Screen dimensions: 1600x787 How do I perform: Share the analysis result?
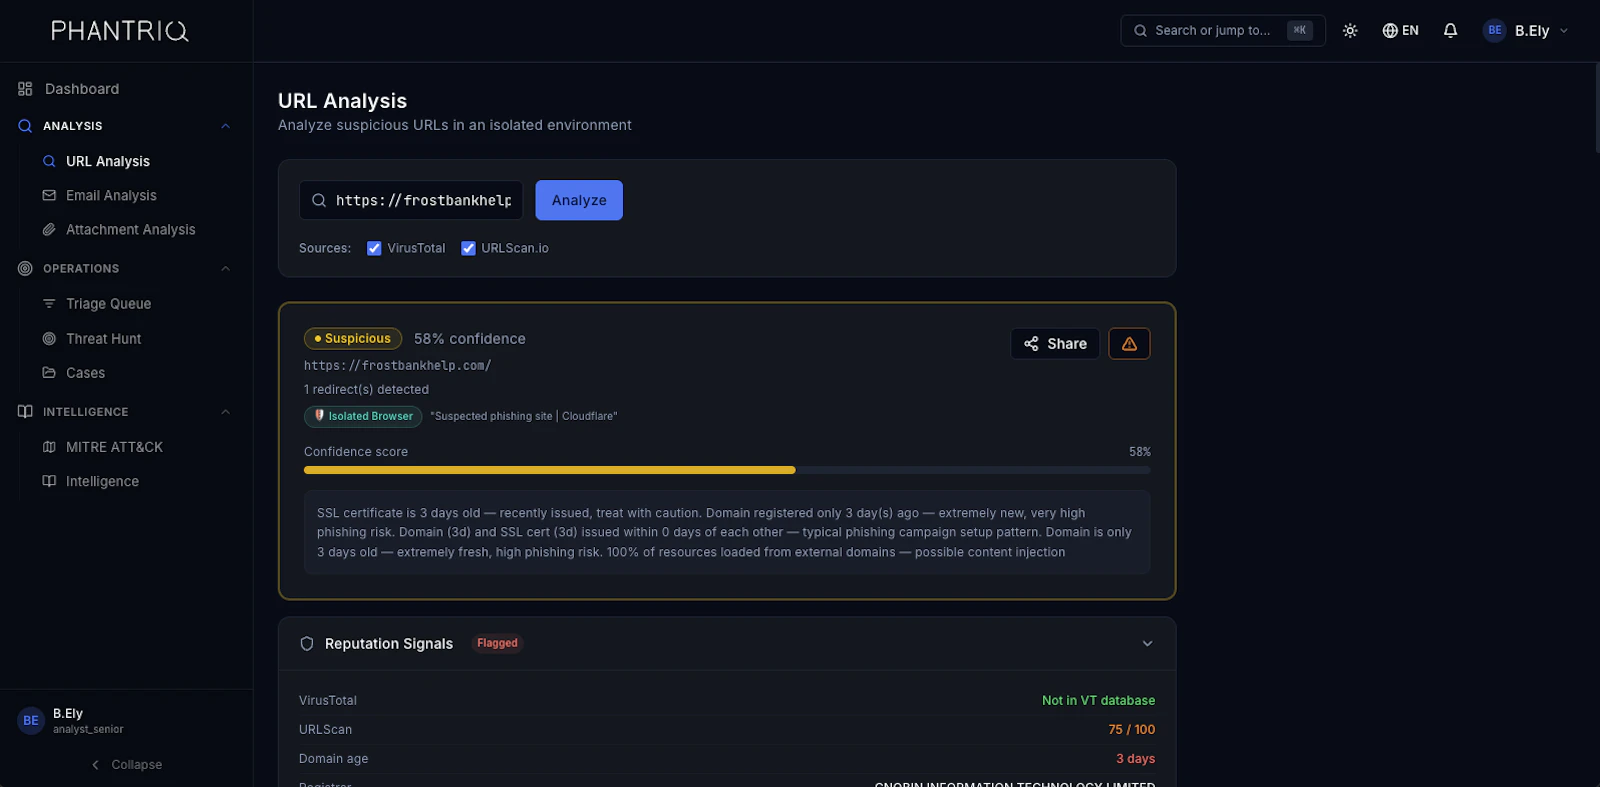point(1055,344)
